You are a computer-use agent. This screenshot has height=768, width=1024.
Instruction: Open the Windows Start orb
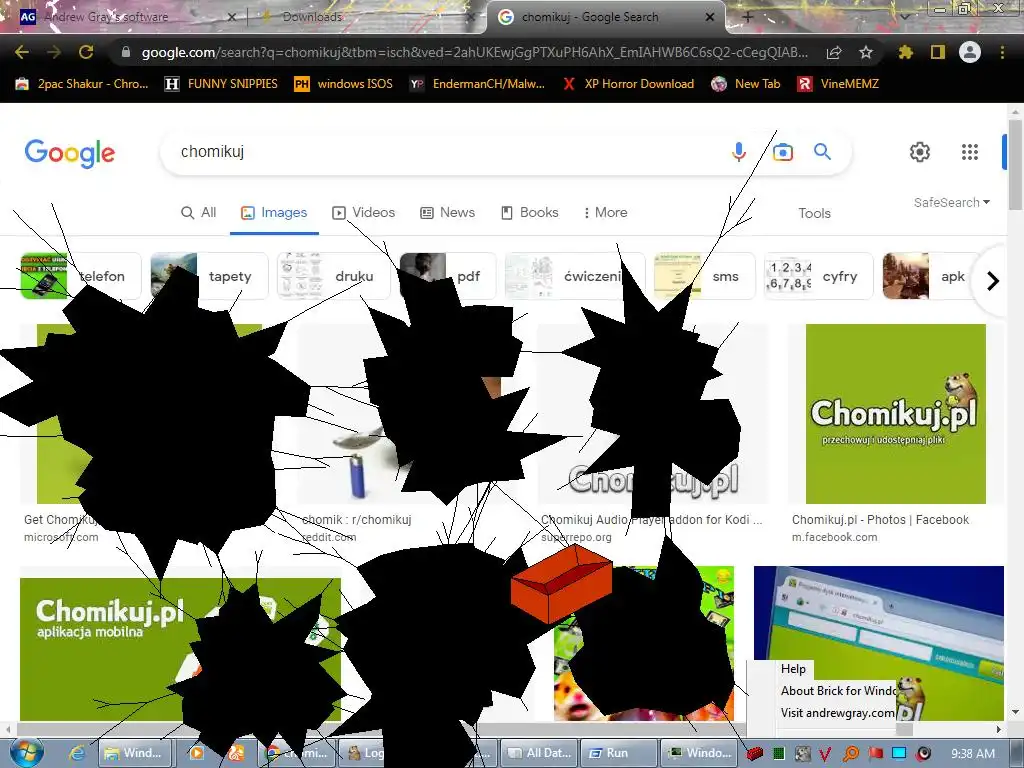(27, 752)
